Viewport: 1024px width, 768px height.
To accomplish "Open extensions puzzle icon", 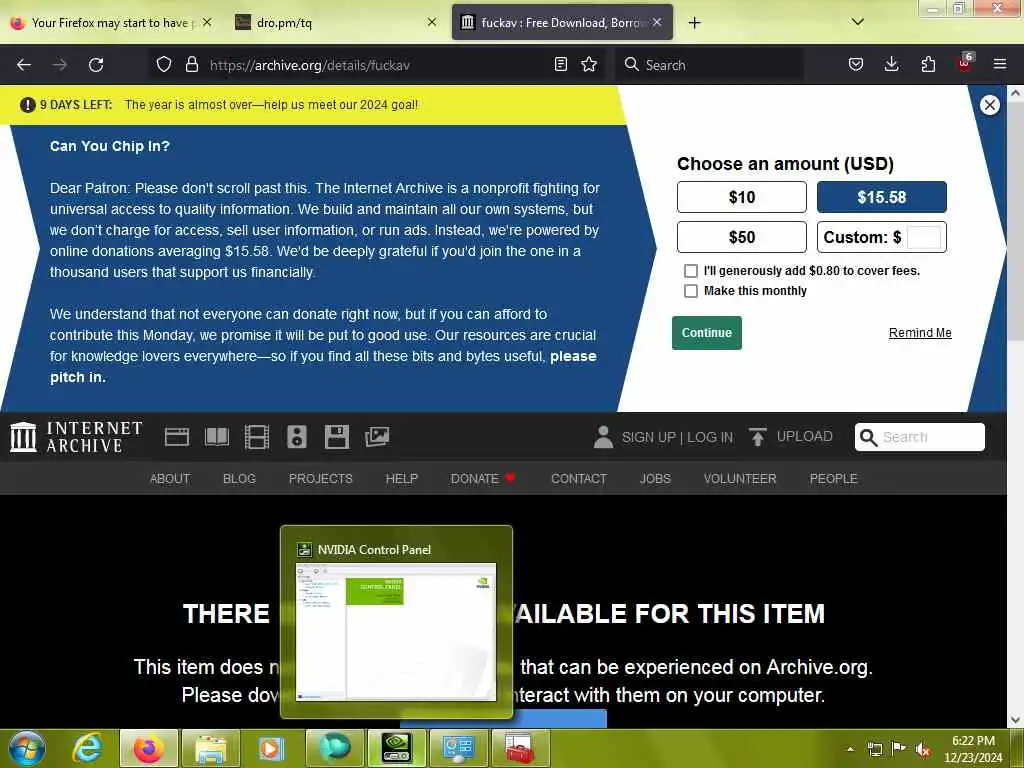I will click(928, 65).
